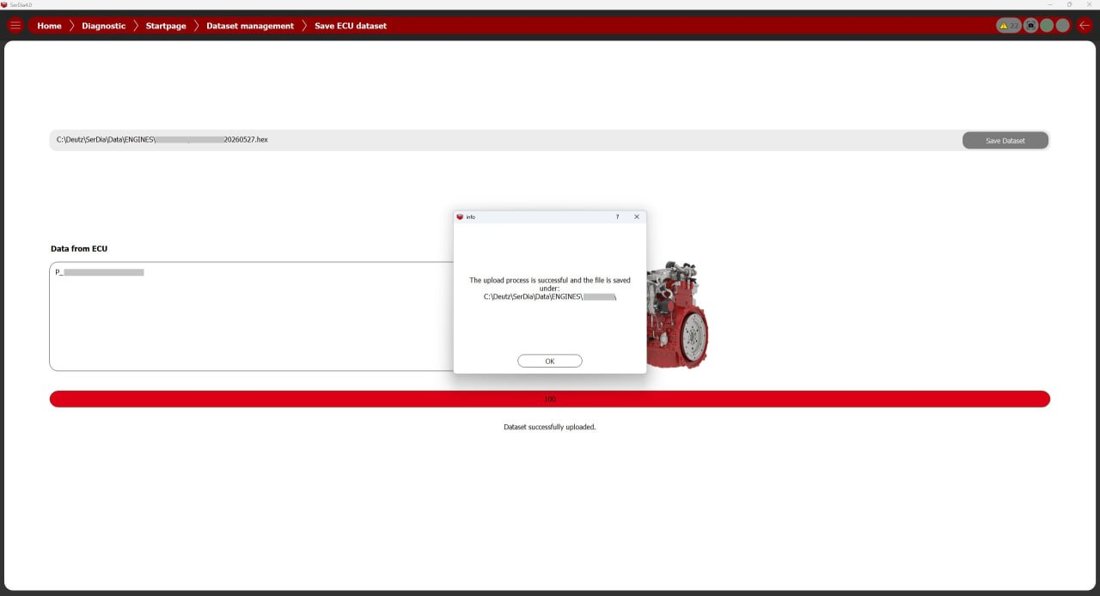
Task: Click the green status indicator circle
Action: [1047, 26]
